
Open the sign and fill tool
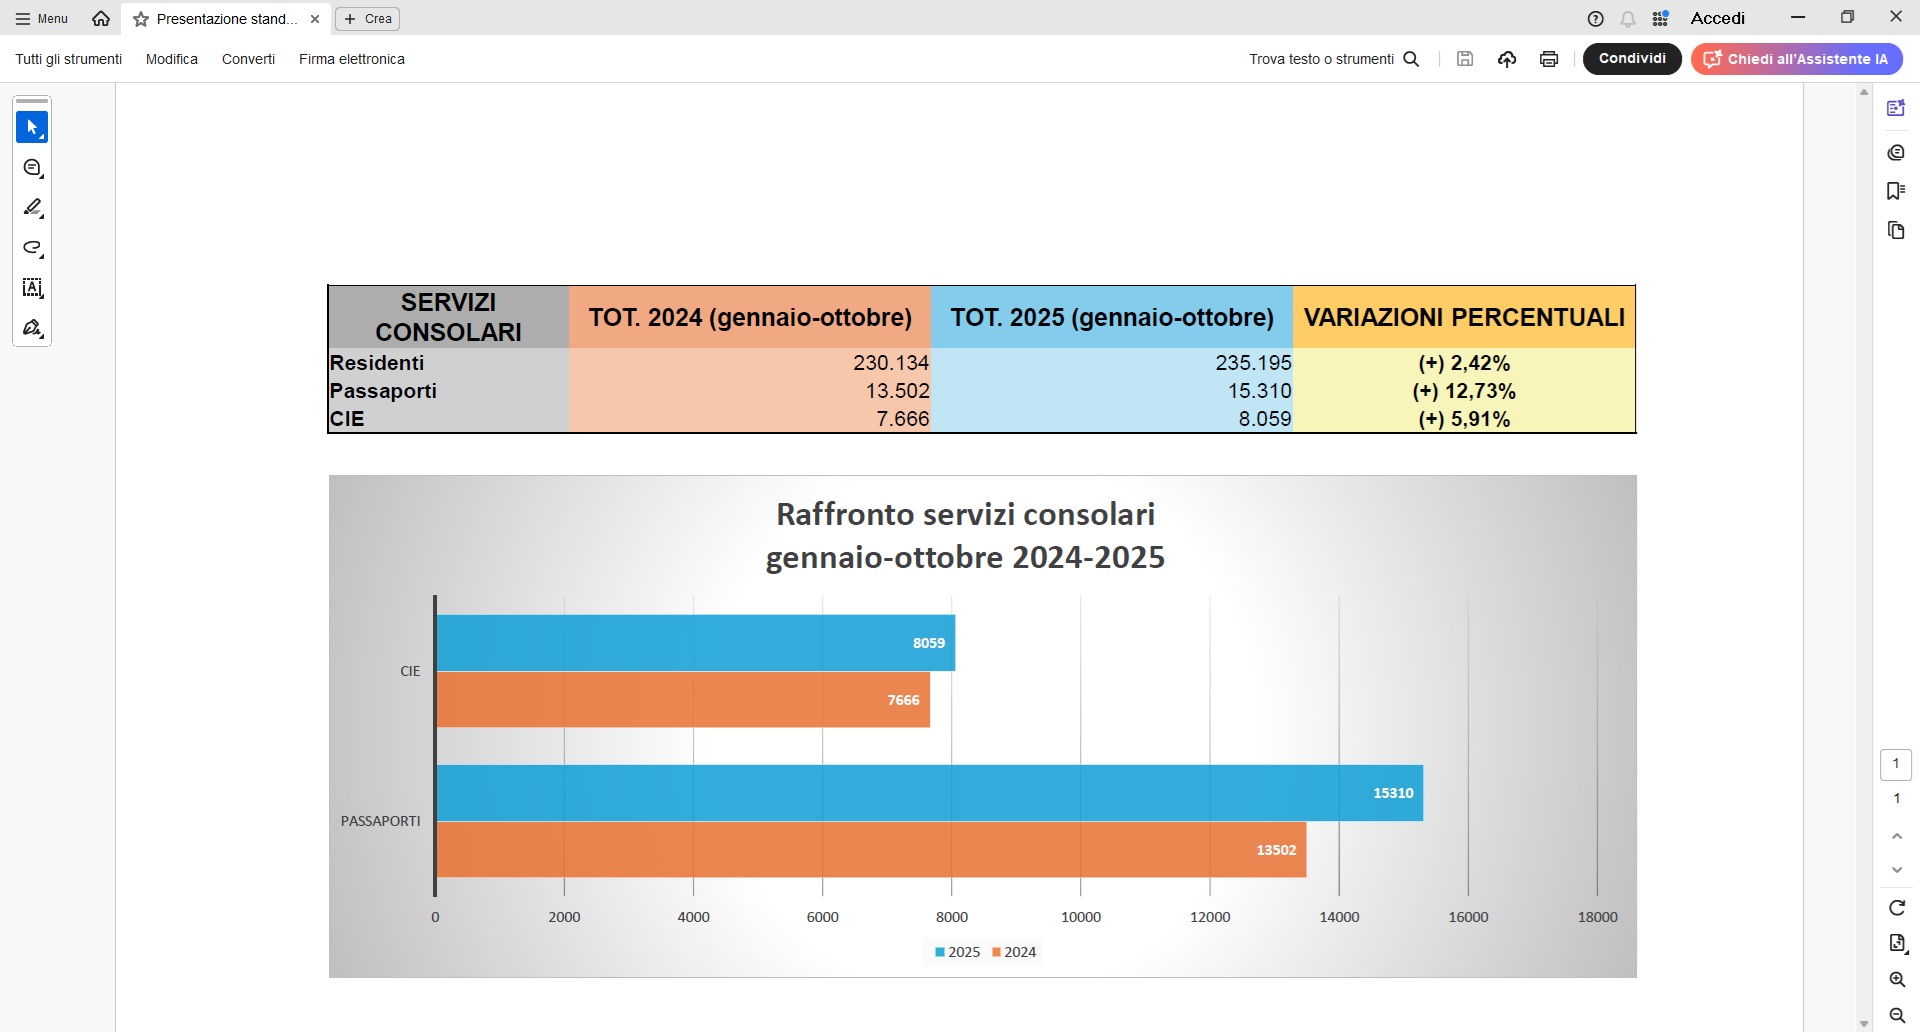click(x=32, y=328)
